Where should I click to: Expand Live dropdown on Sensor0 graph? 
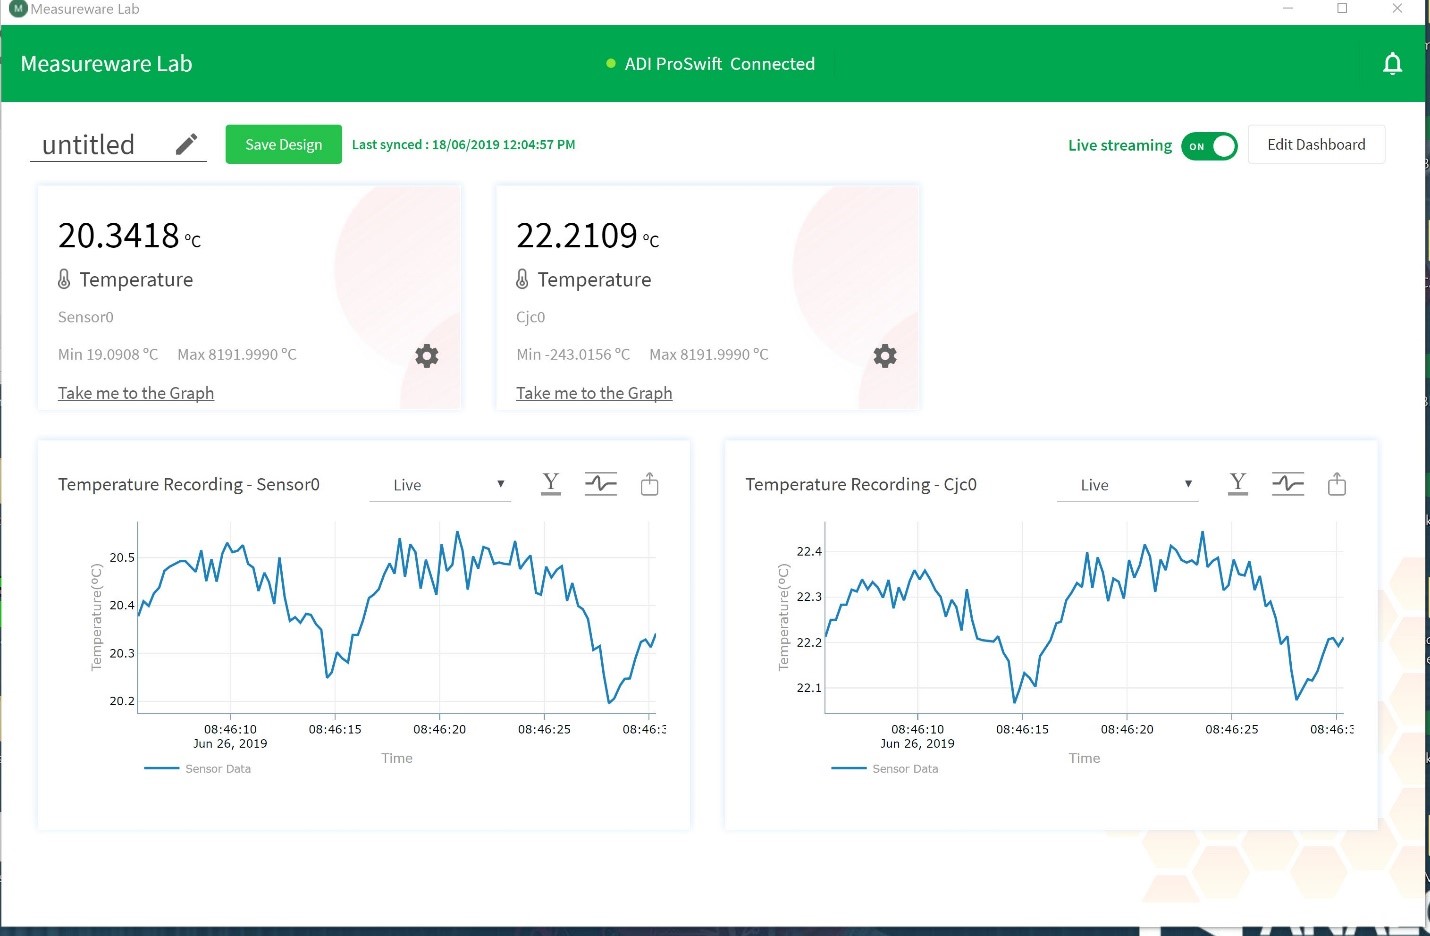pos(440,485)
